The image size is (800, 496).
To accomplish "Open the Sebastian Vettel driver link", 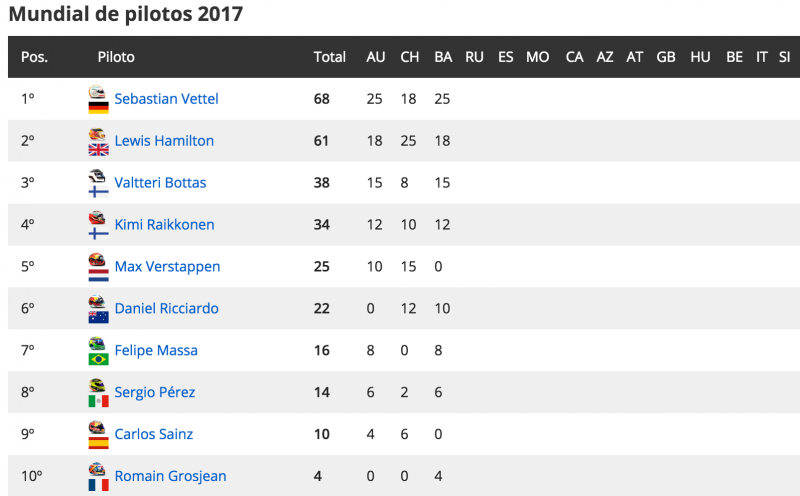I will [x=166, y=98].
